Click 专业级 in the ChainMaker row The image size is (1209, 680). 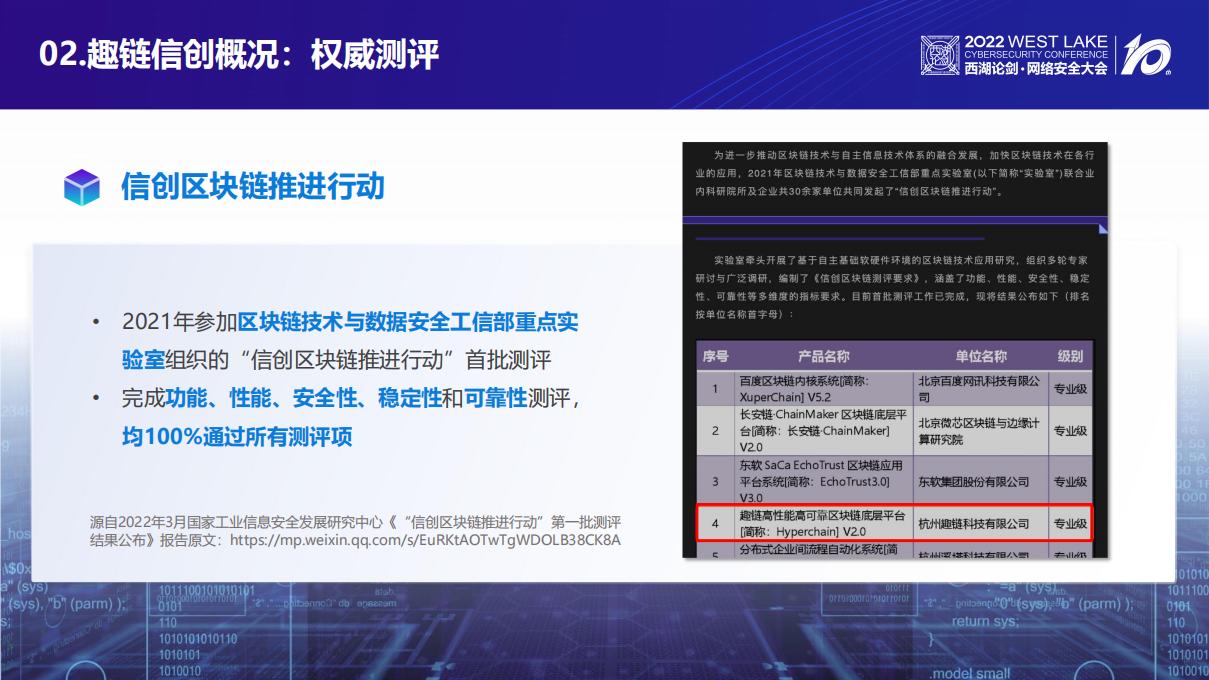(x=1069, y=431)
